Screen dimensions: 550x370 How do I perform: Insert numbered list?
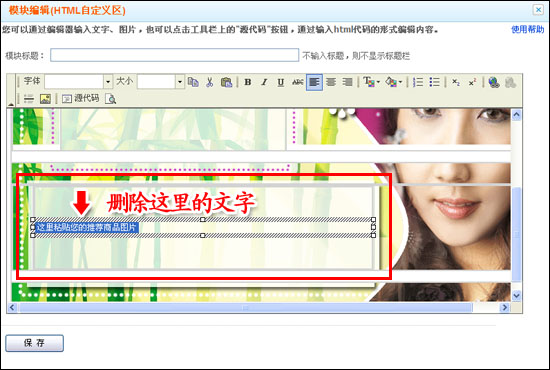[x=418, y=82]
